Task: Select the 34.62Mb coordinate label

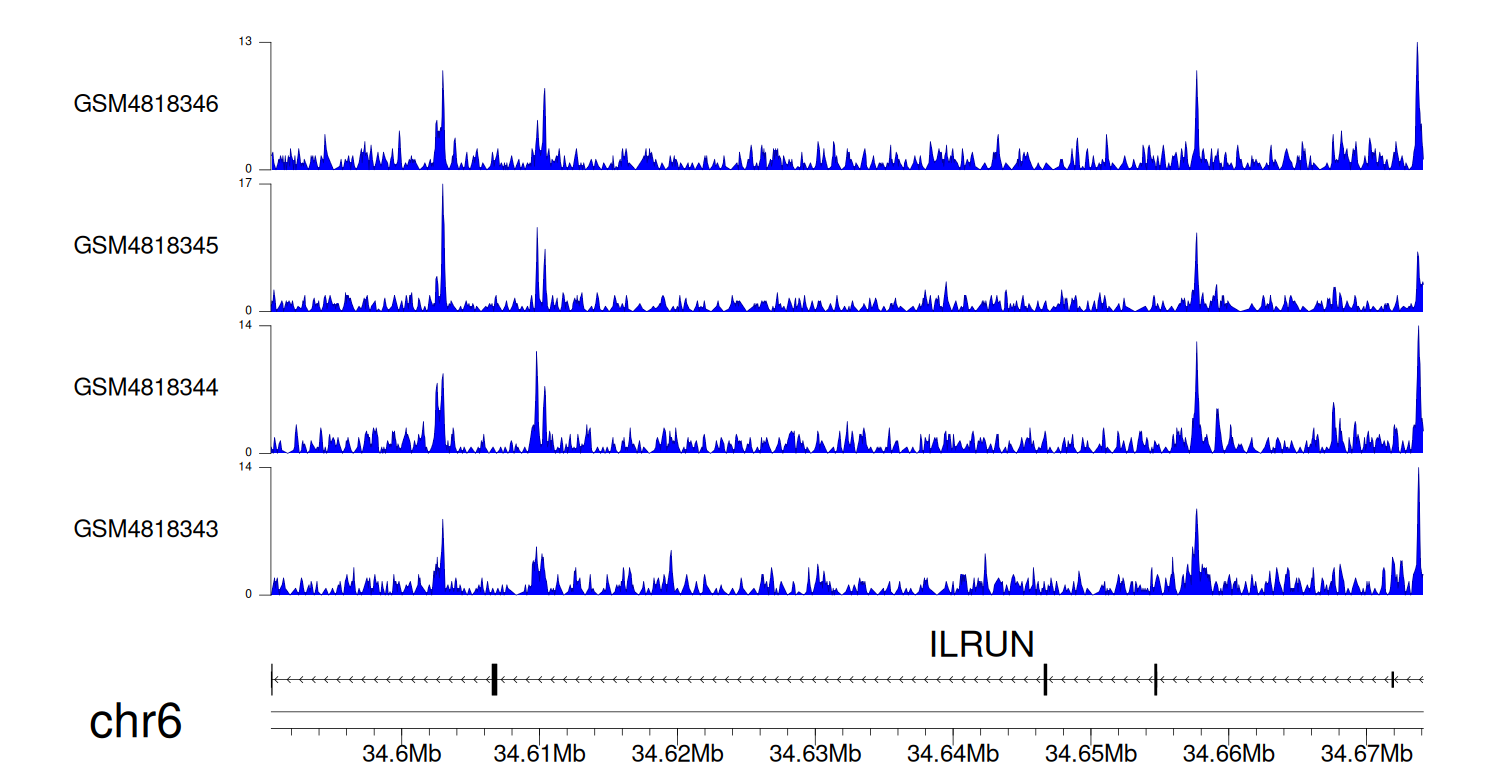Action: tap(677, 753)
